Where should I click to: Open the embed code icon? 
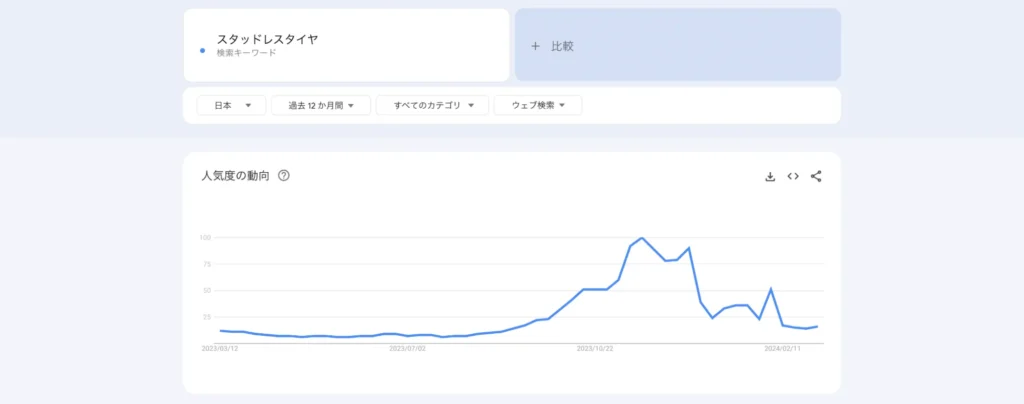793,176
